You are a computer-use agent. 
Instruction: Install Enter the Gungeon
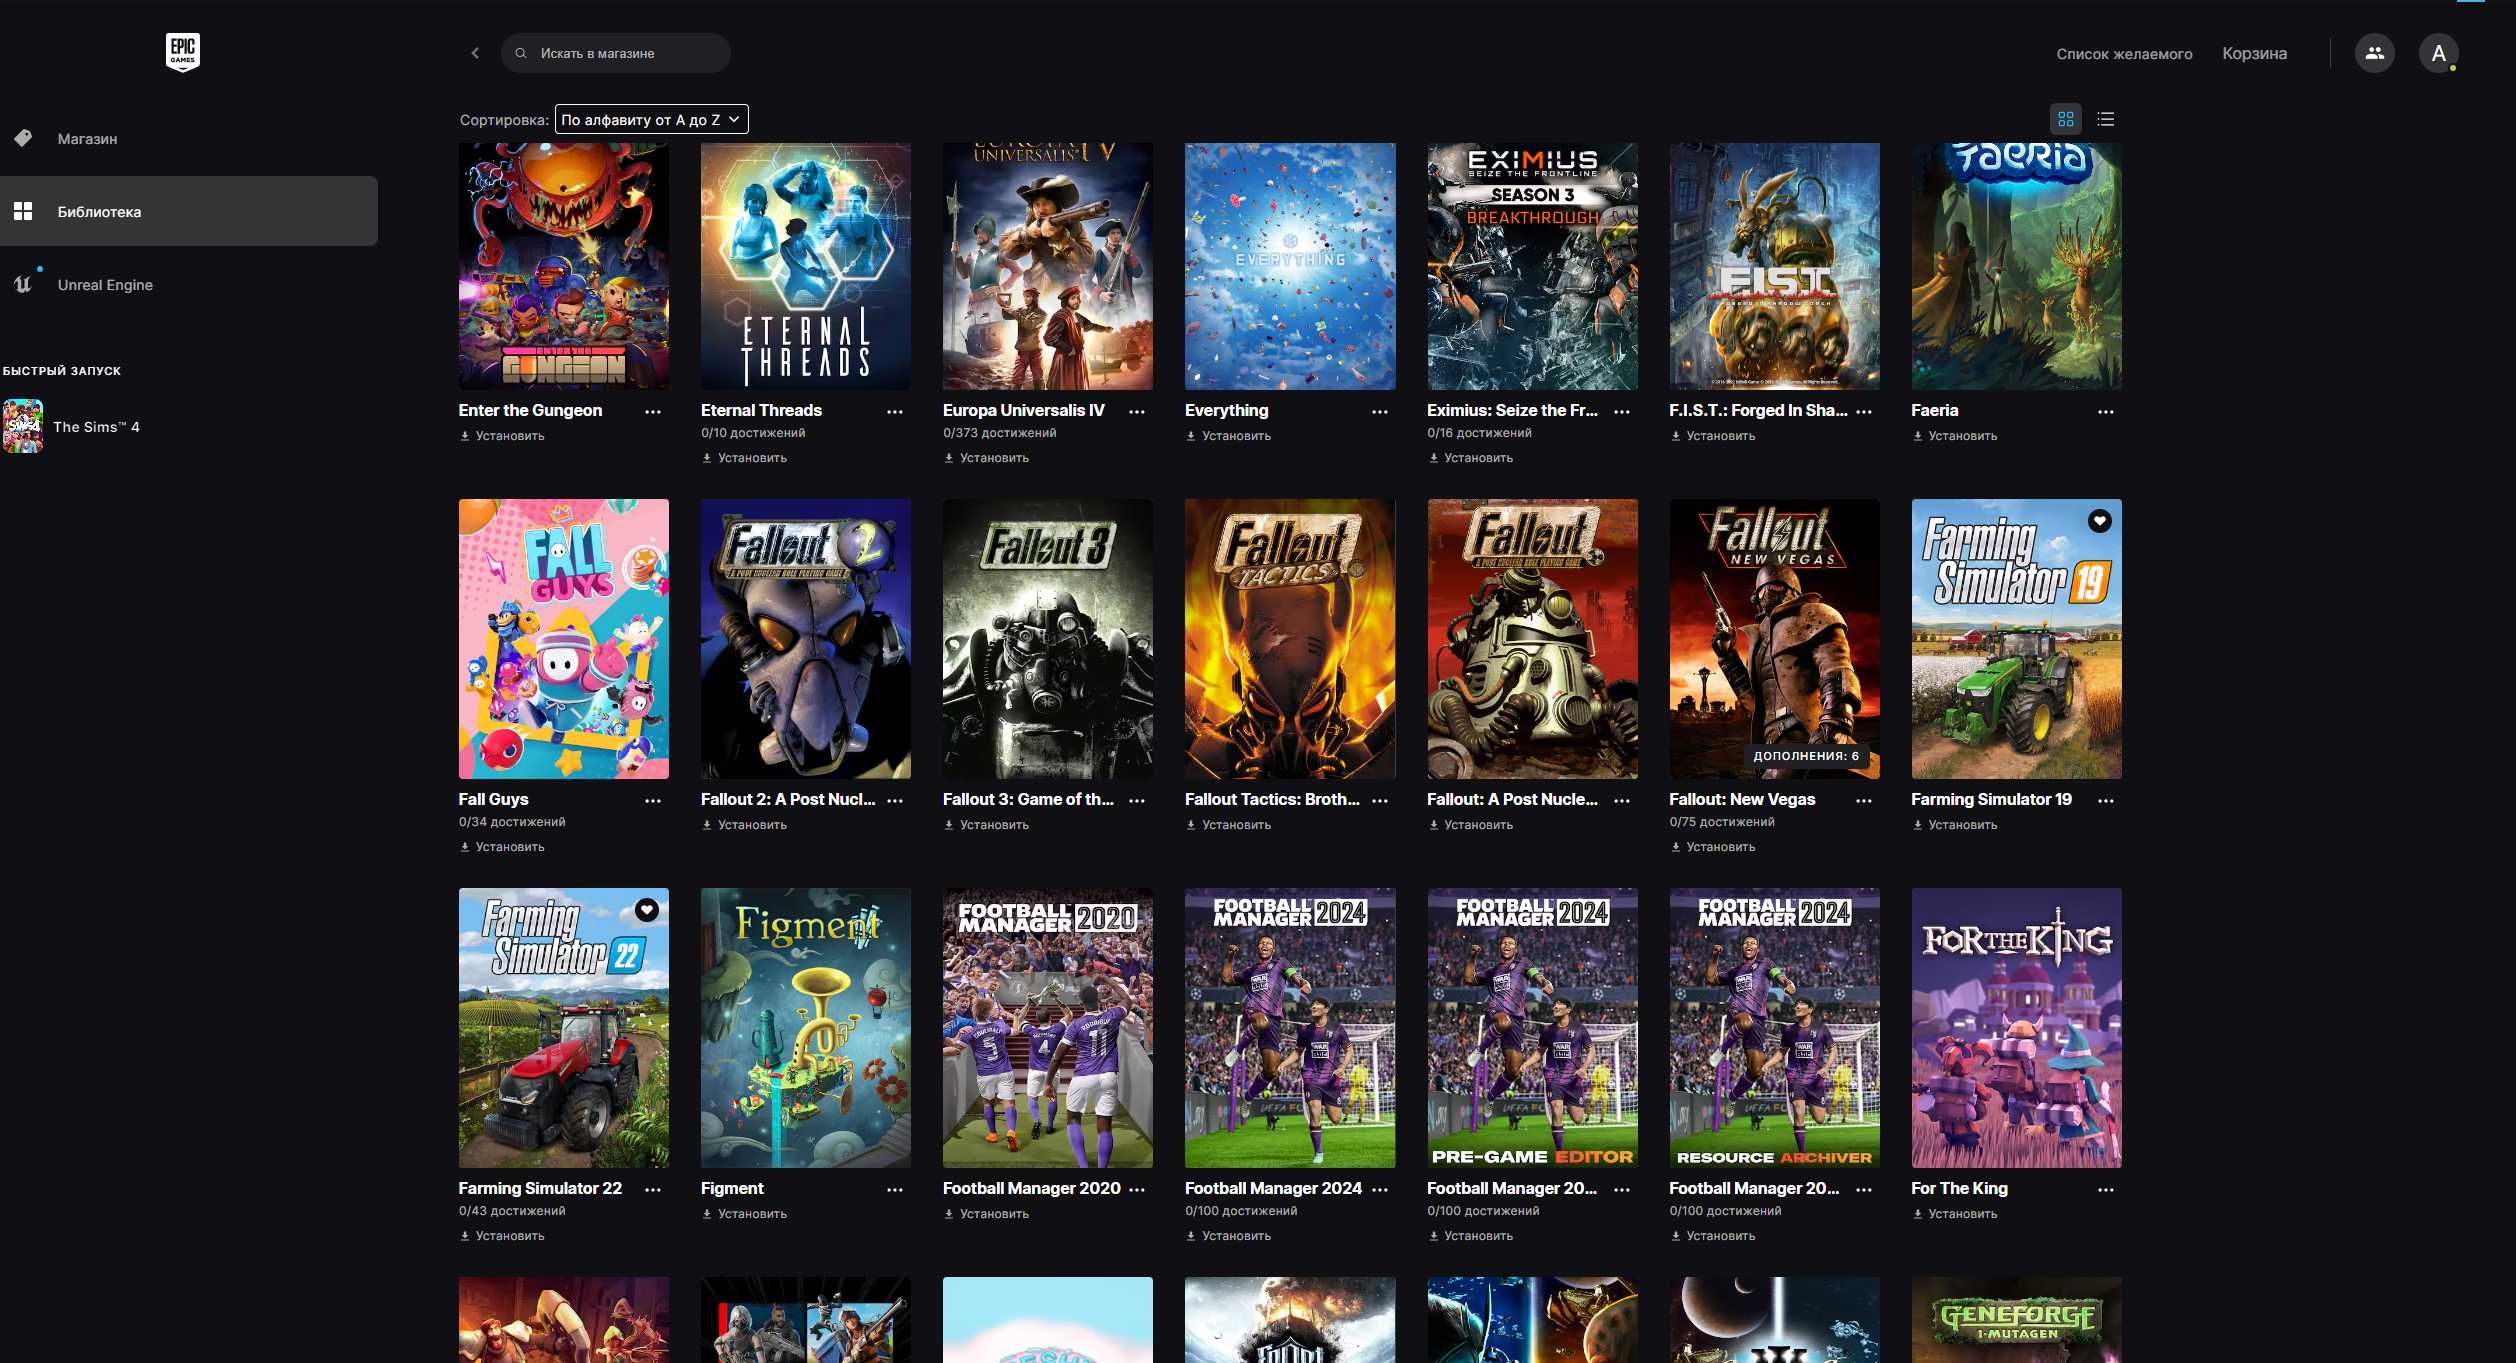(502, 436)
